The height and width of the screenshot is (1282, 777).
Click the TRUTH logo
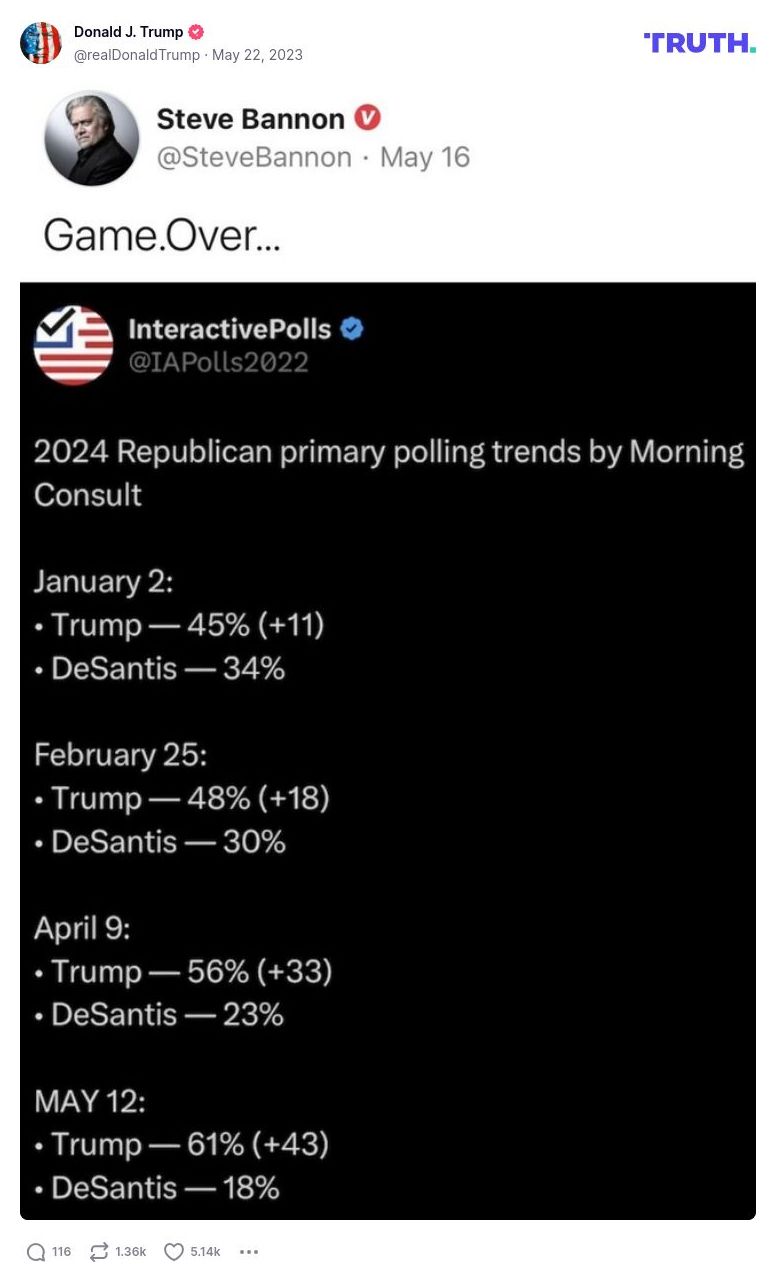point(698,42)
